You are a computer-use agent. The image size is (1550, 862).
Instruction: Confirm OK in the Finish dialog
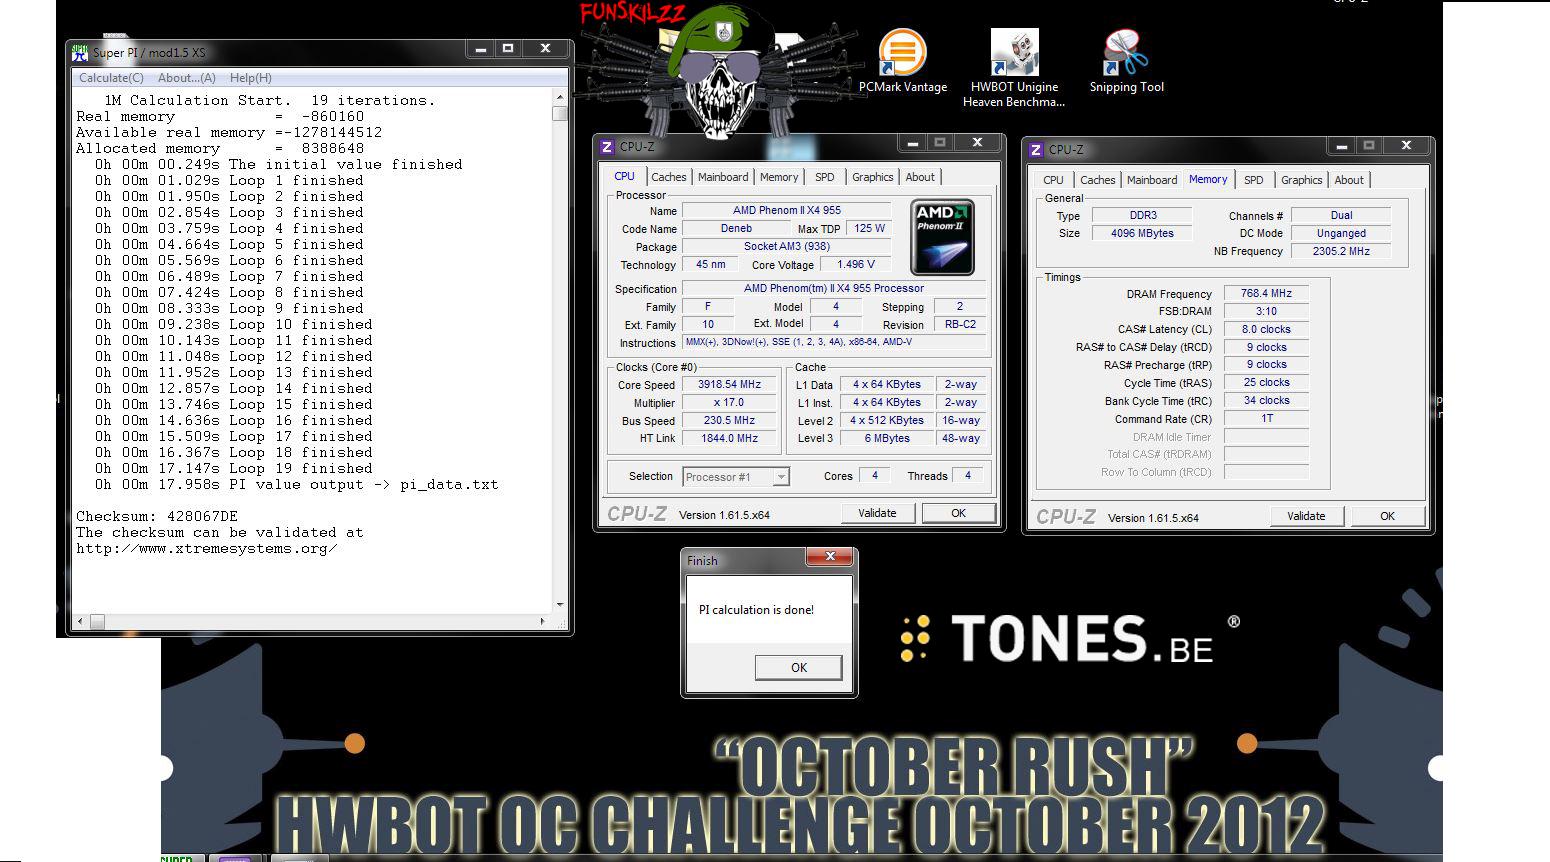[x=798, y=668]
